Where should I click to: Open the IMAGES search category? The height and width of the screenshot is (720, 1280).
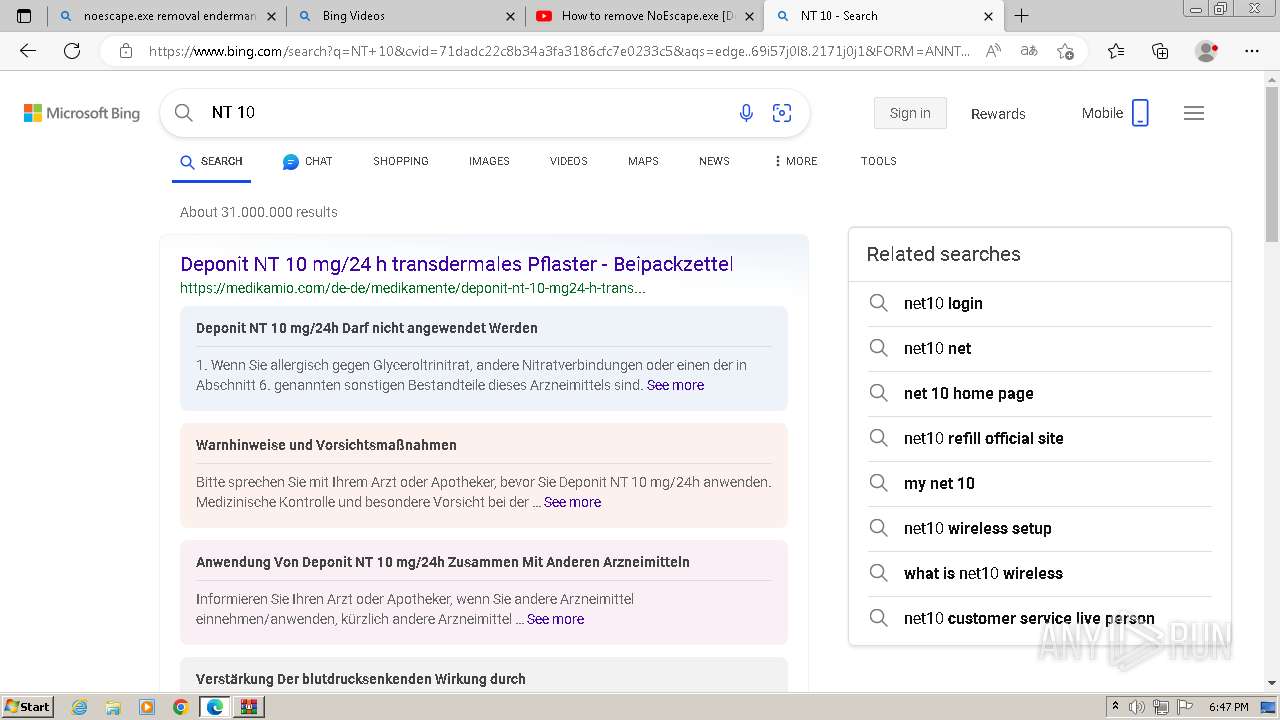(x=489, y=161)
